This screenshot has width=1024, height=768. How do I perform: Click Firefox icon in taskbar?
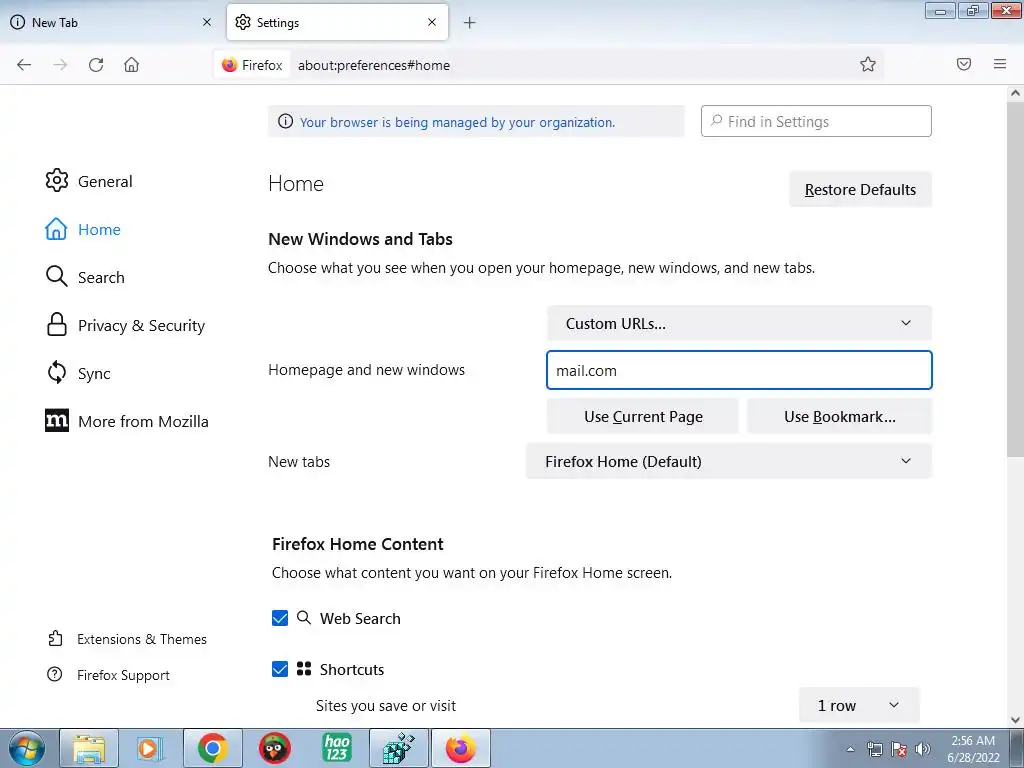tap(460, 748)
